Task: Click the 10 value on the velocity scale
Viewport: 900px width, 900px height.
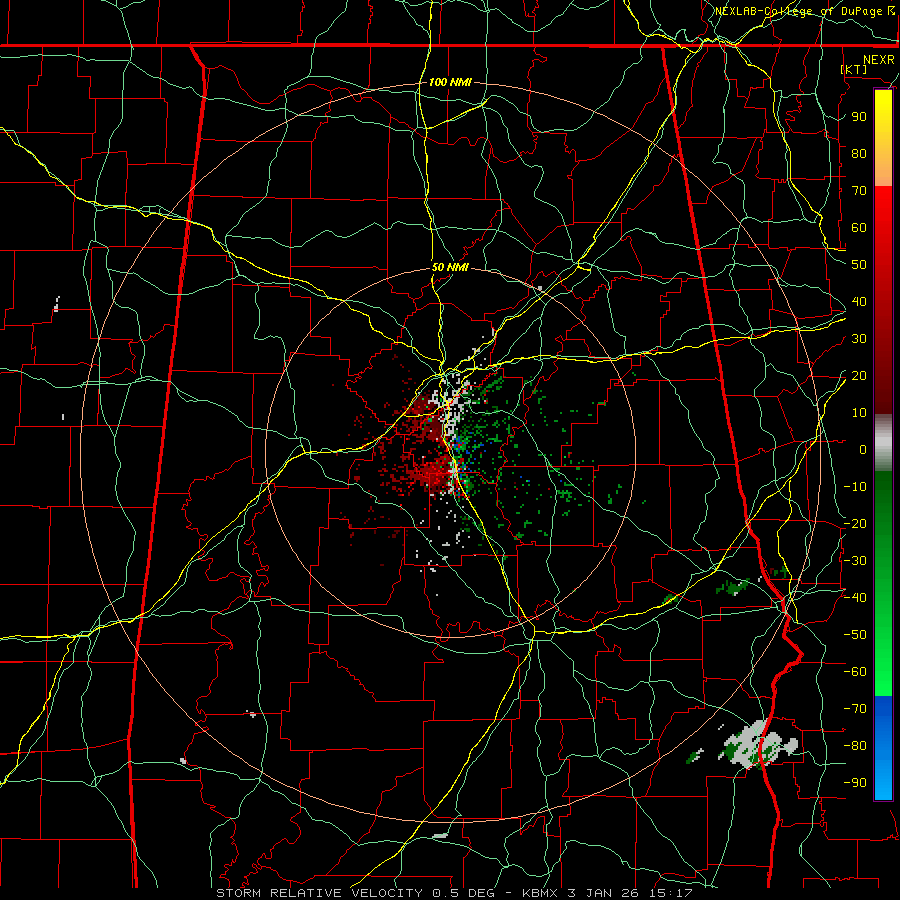Action: coord(859,413)
